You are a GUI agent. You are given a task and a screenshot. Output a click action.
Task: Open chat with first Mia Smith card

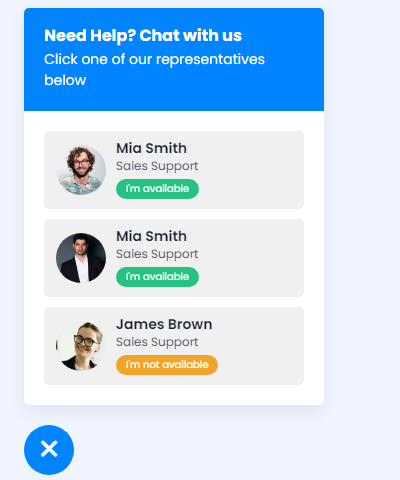click(174, 170)
